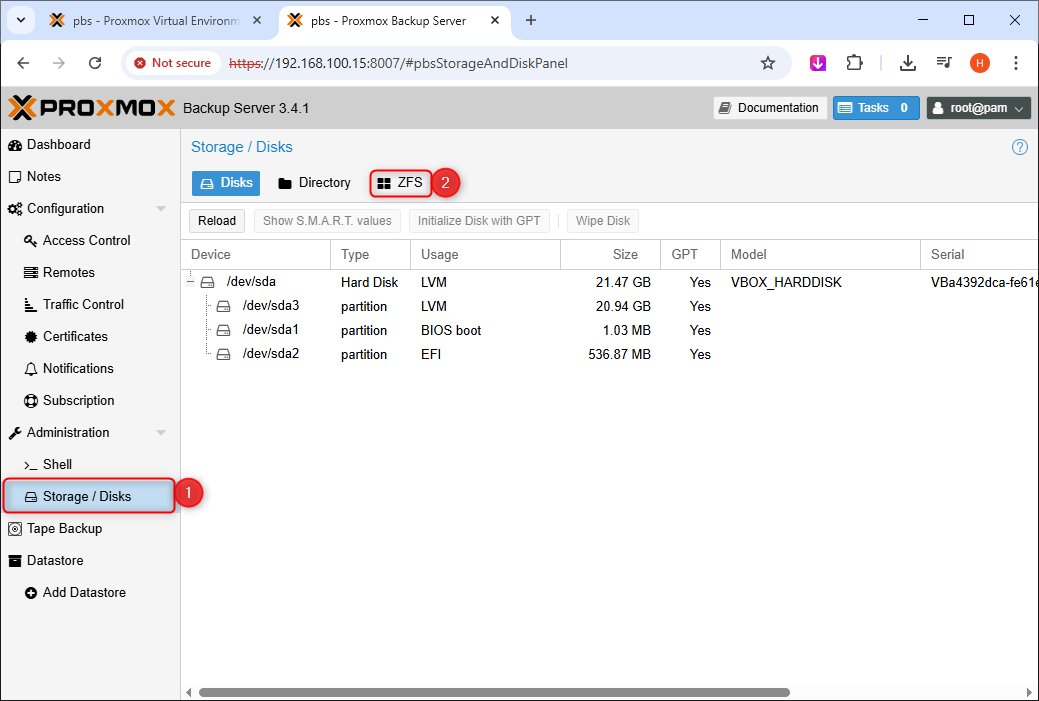Image resolution: width=1039 pixels, height=701 pixels.
Task: Collapse the Configuration section arrow
Action: [x=161, y=209]
